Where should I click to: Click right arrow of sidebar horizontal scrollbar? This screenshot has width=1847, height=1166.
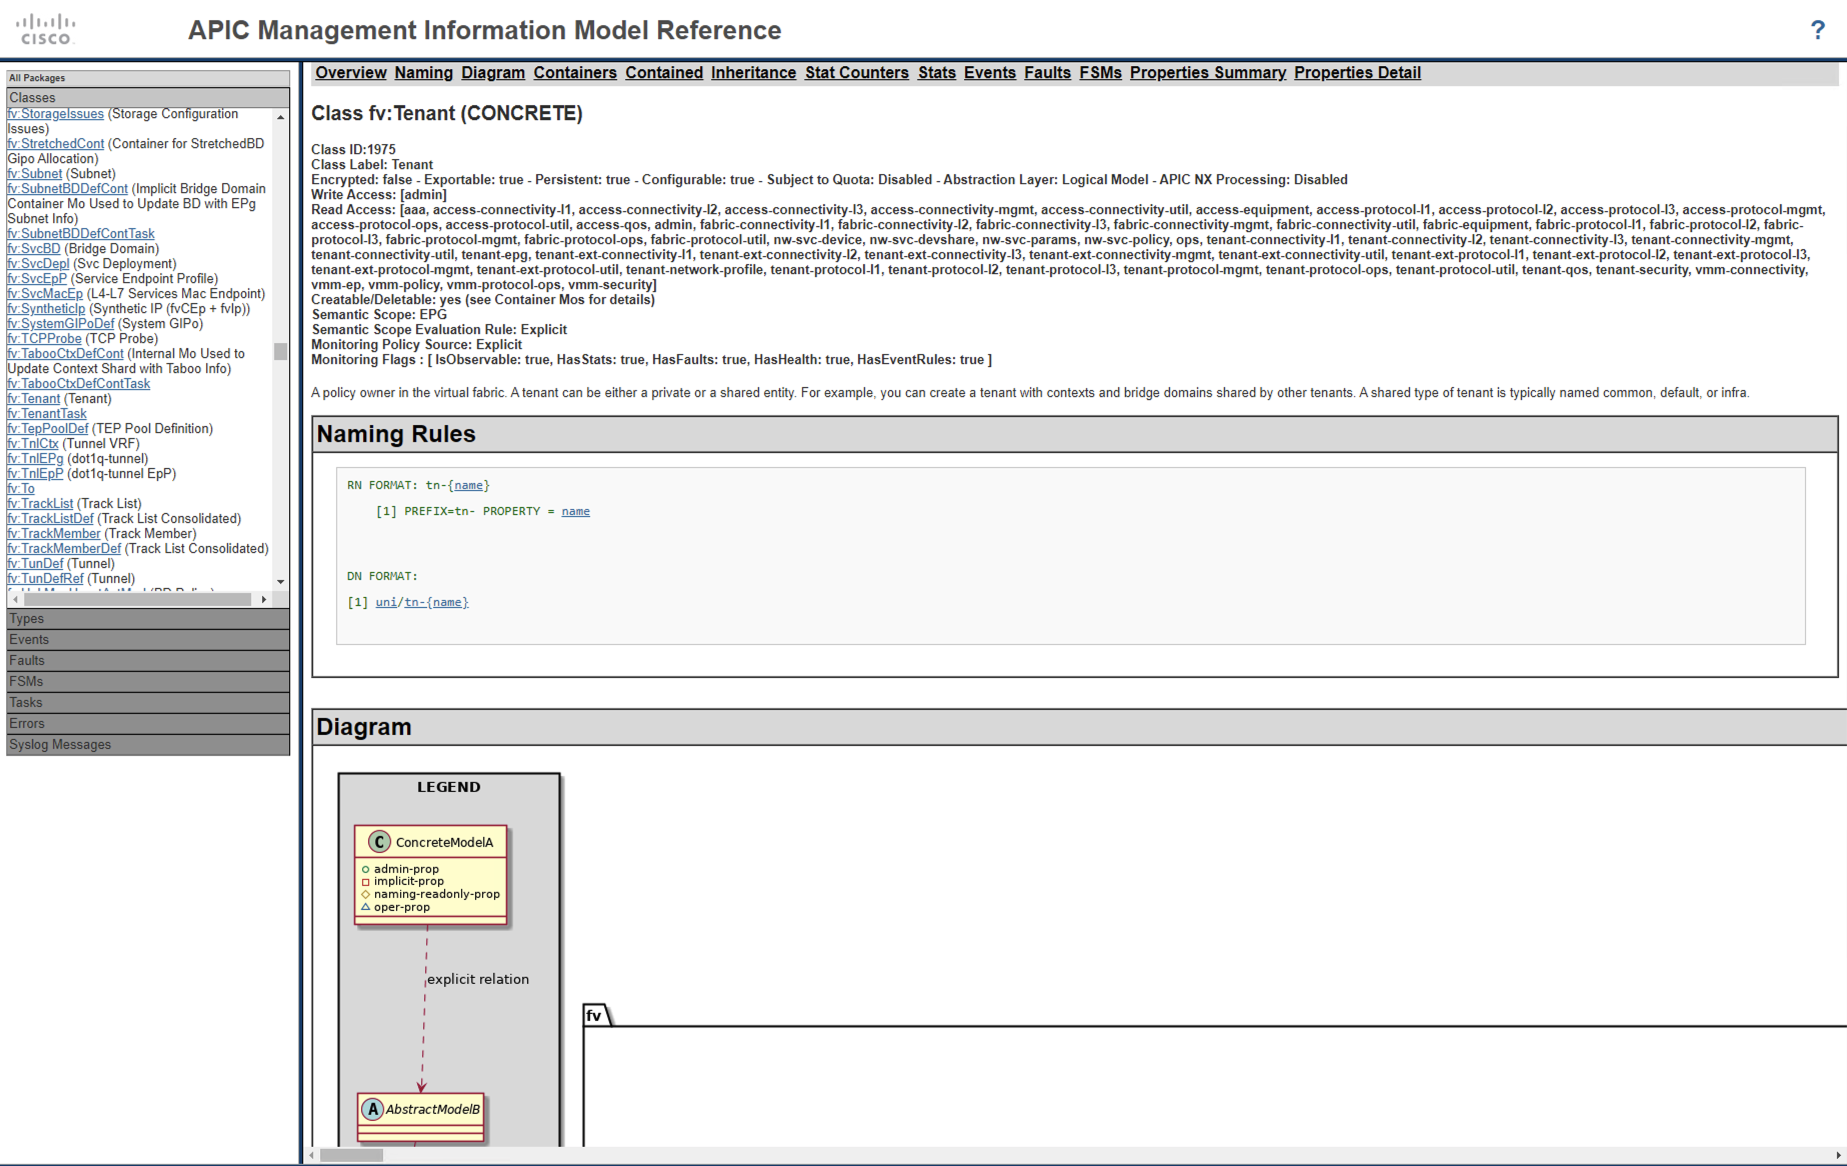[x=264, y=600]
